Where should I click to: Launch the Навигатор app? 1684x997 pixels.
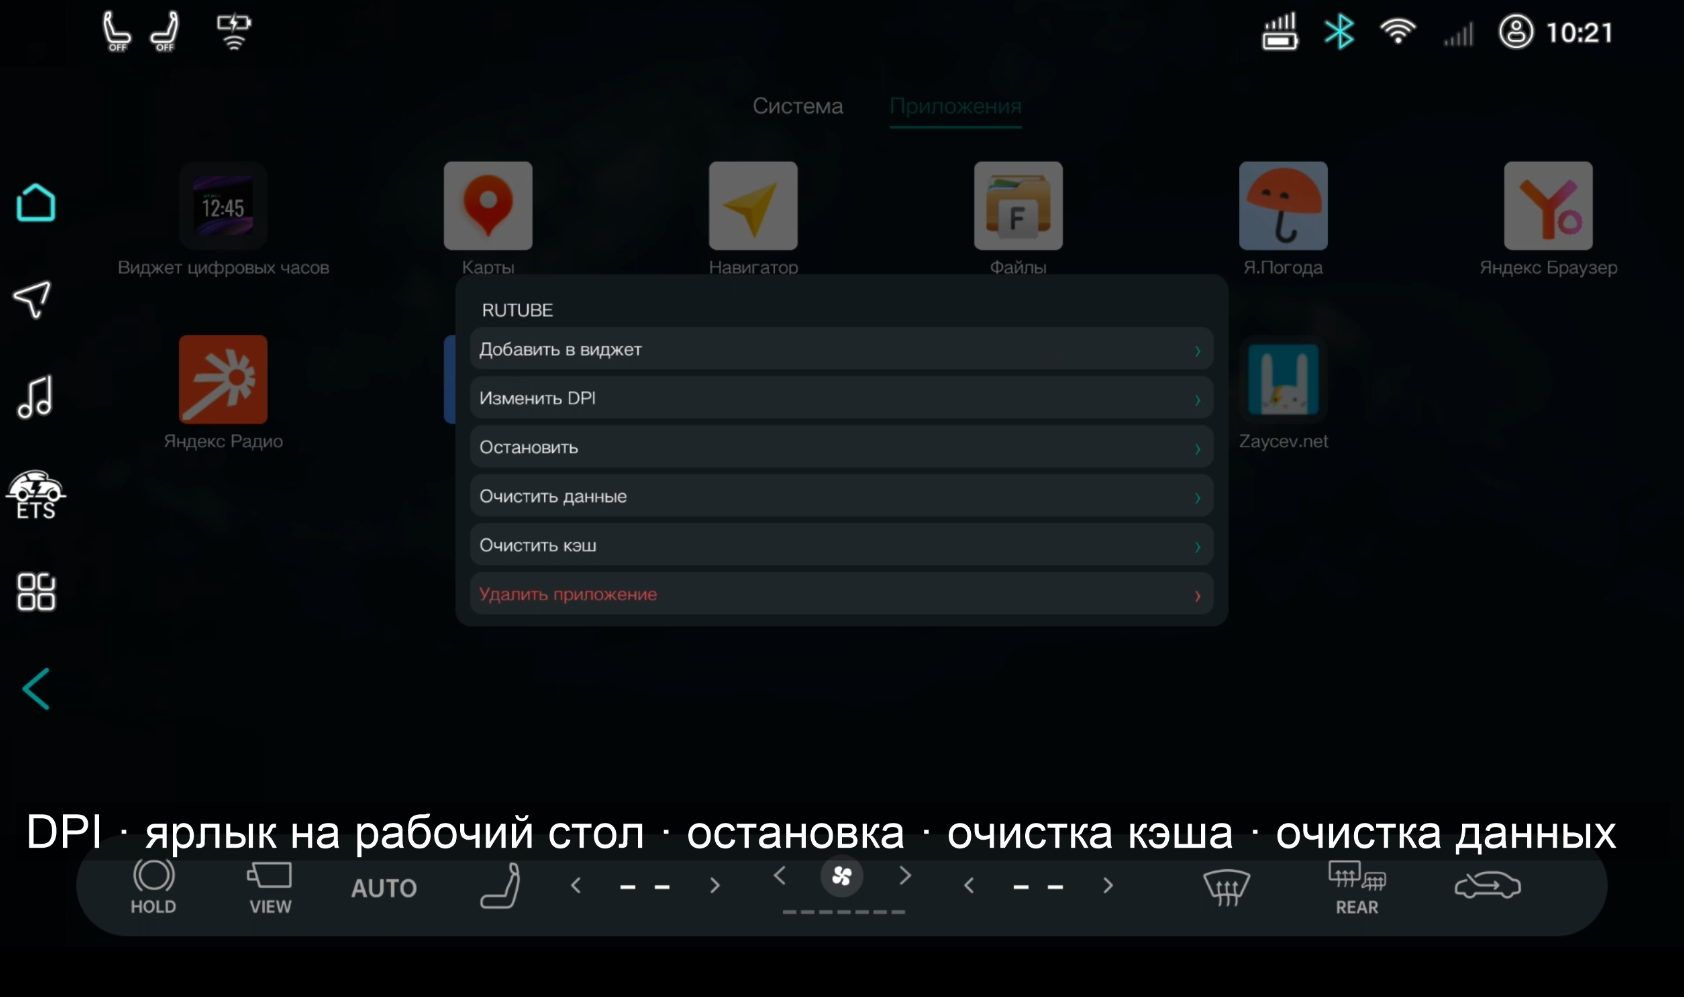(x=753, y=207)
